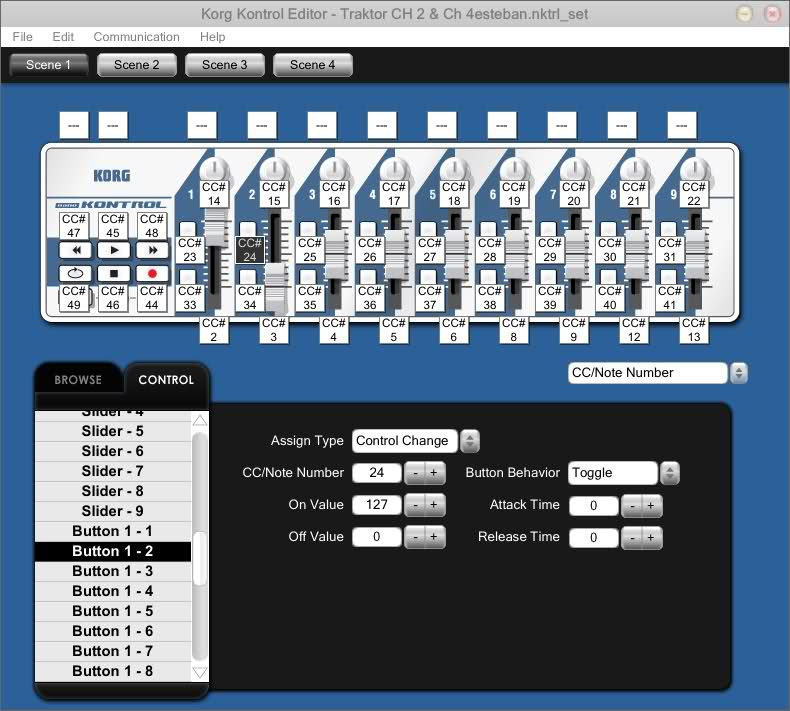
Task: Select knob 2 labeled CC# 15
Action: [x=274, y=194]
